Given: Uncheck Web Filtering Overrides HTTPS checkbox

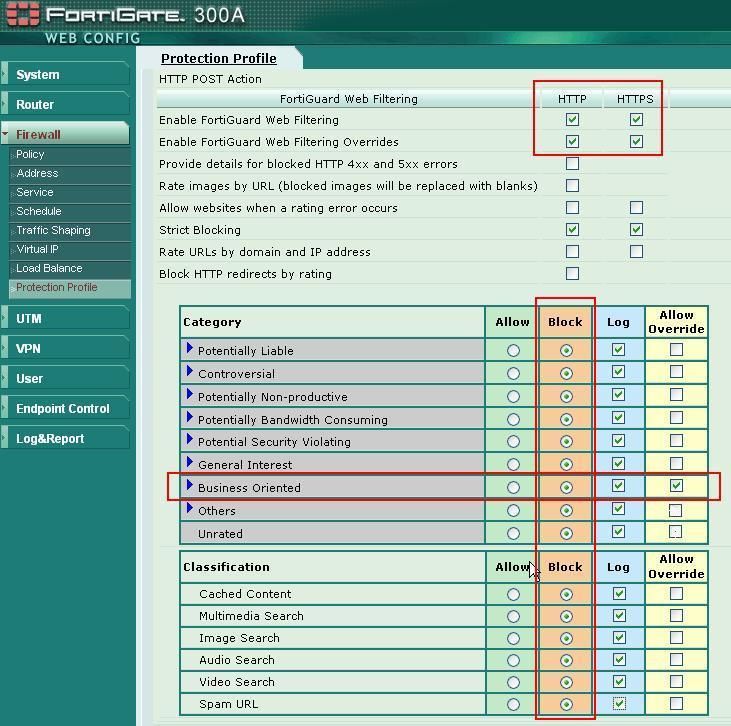Looking at the screenshot, I should click(636, 141).
